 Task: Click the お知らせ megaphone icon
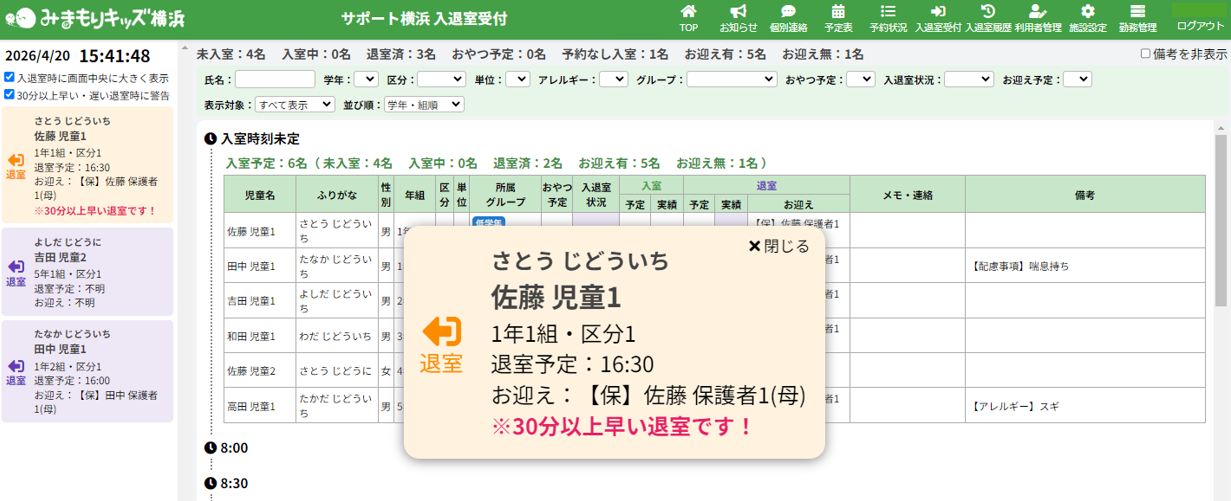pos(738,18)
